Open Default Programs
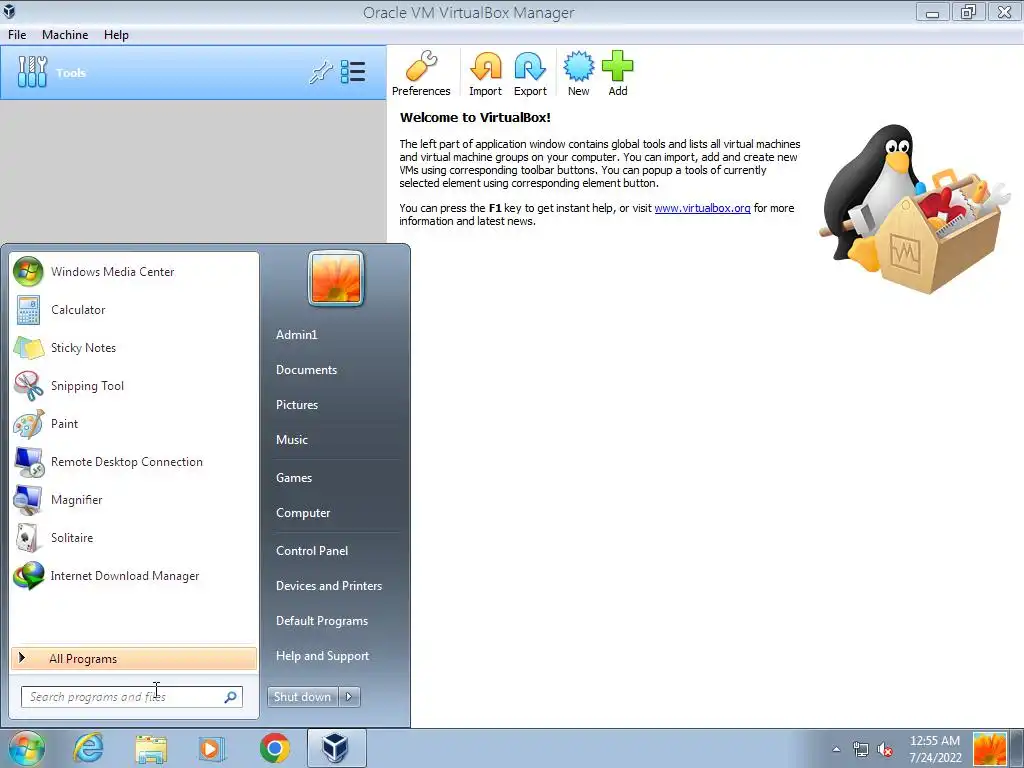Screen dimensions: 1024x768 click(x=322, y=621)
